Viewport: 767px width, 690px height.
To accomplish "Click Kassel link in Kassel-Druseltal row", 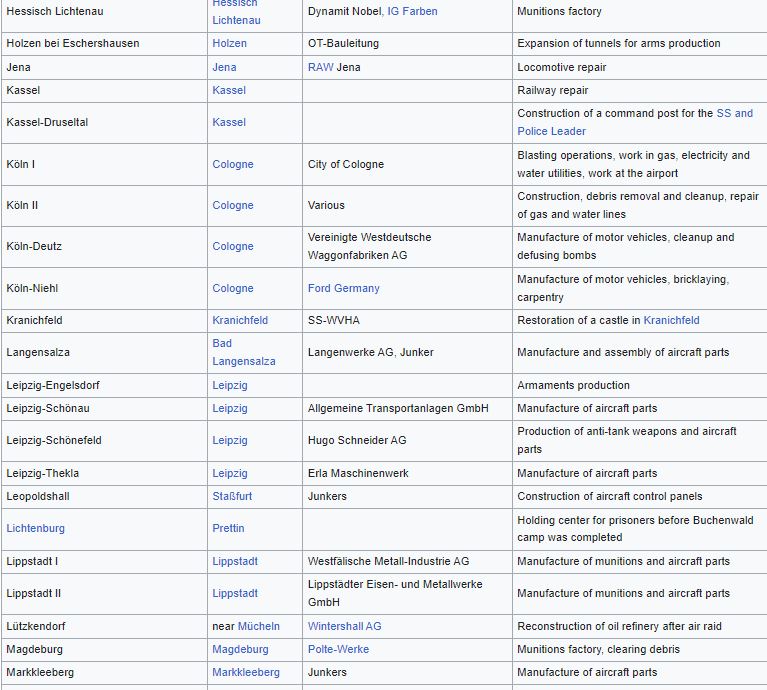I will (228, 122).
